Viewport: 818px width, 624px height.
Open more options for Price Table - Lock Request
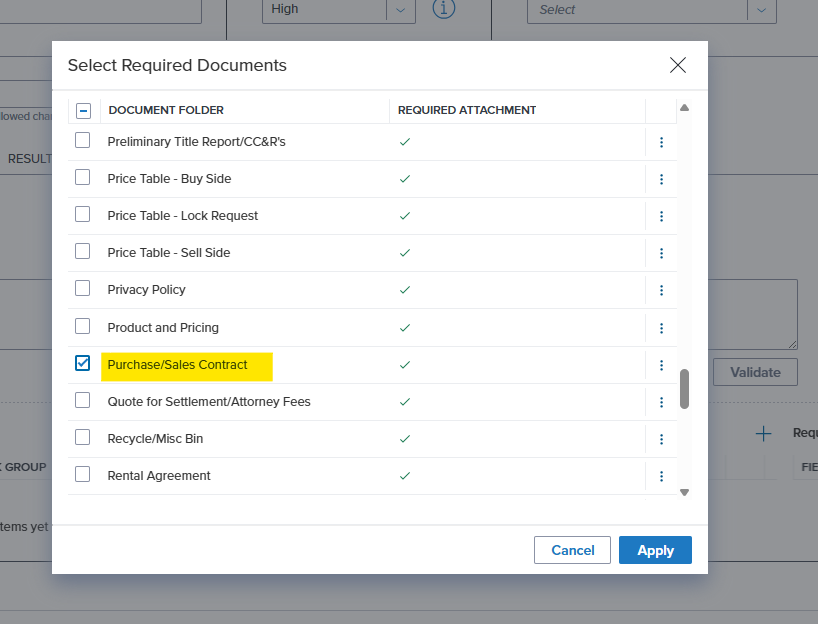[661, 216]
